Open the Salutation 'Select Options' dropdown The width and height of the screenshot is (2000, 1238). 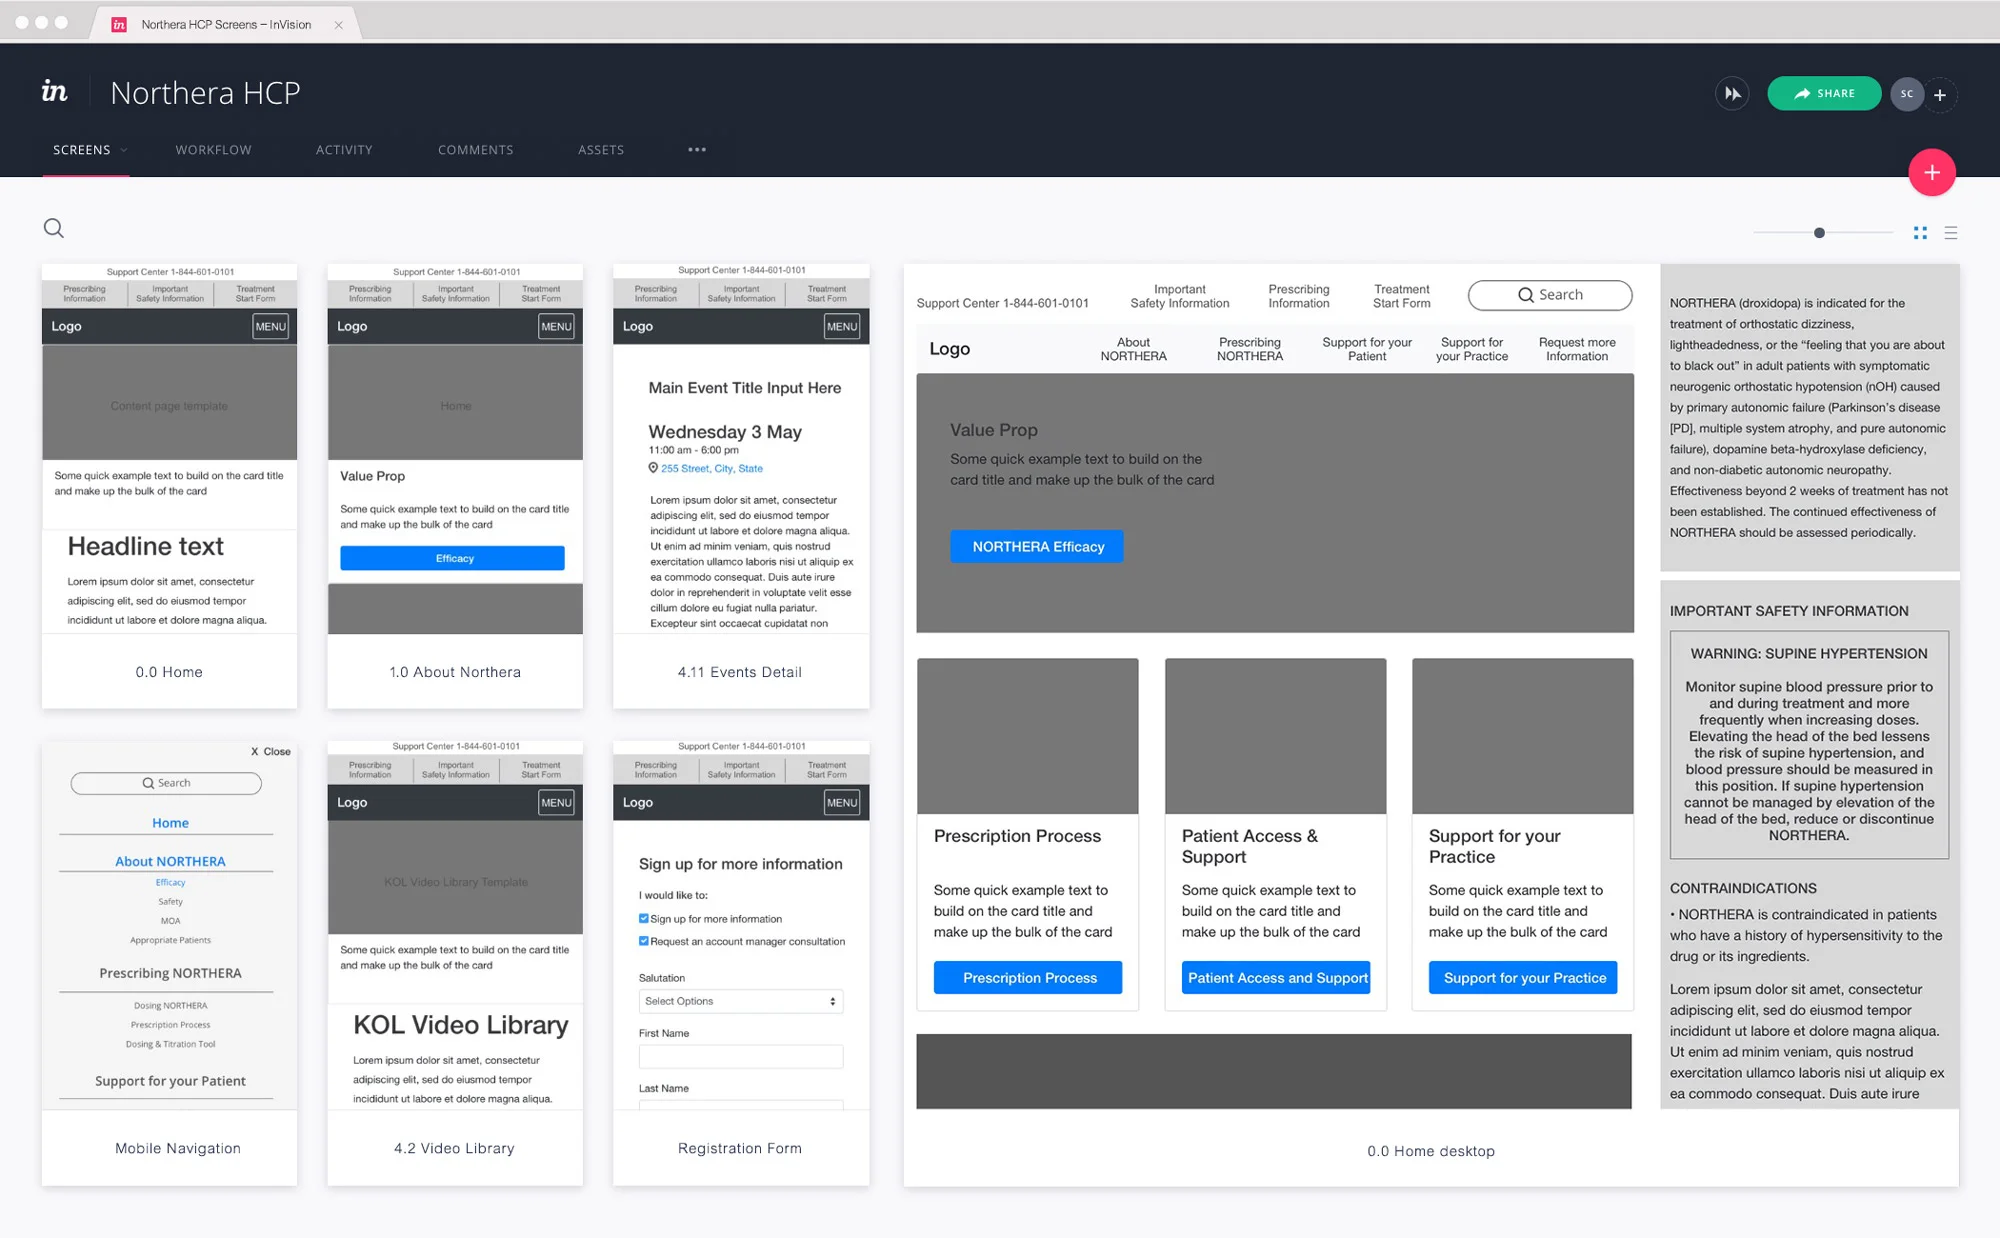click(x=740, y=1000)
